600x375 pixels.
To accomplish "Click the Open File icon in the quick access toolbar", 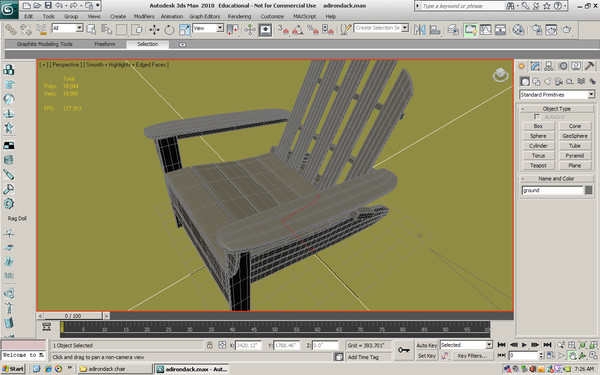I will pyautogui.click(x=37, y=5).
